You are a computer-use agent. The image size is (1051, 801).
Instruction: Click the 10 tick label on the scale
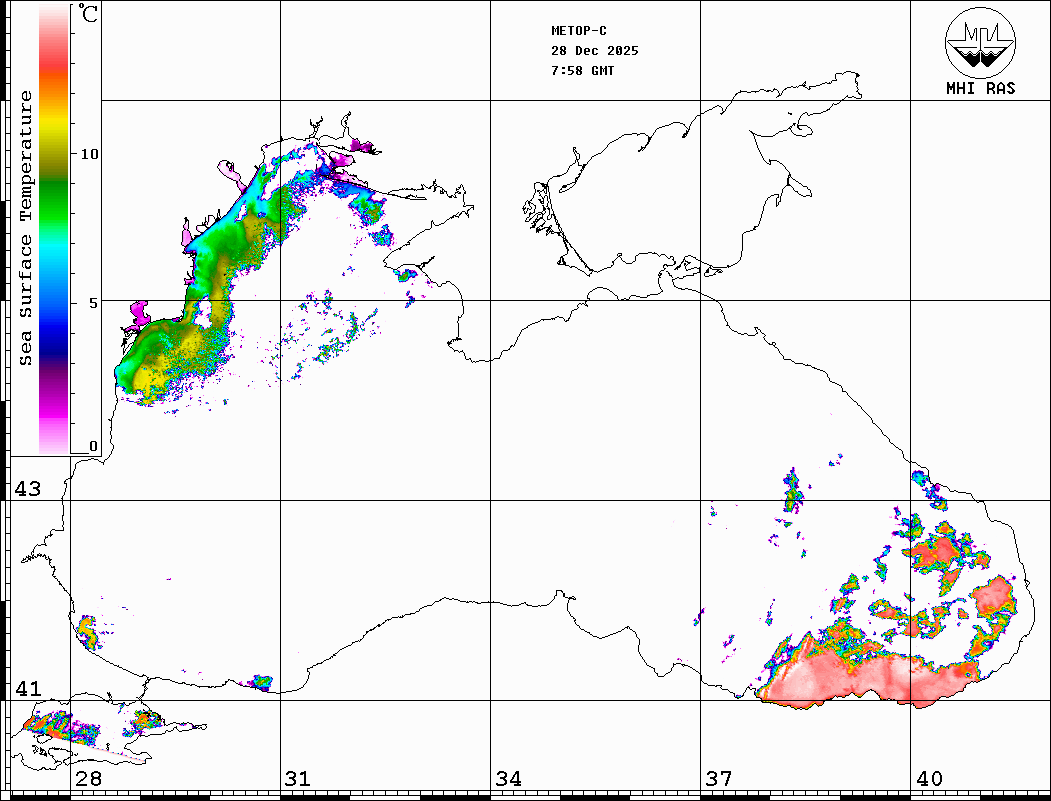click(x=90, y=154)
